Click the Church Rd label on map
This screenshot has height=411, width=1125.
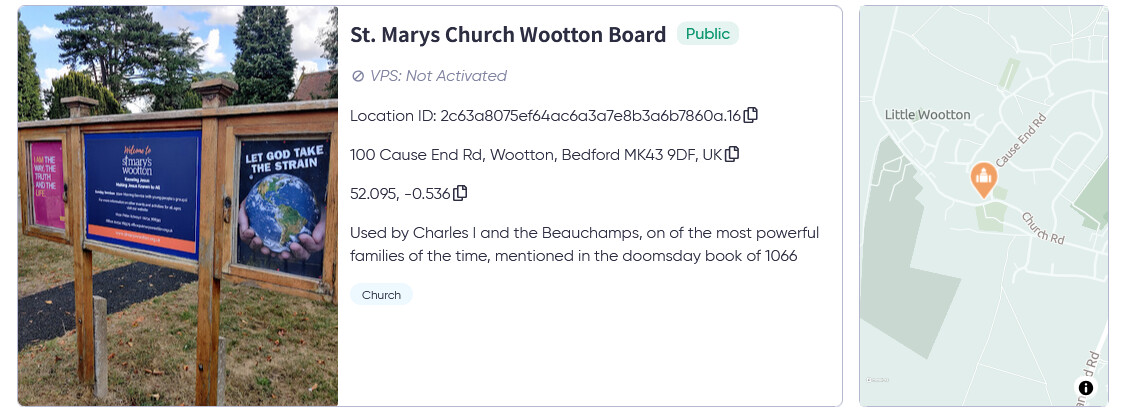point(1044,228)
